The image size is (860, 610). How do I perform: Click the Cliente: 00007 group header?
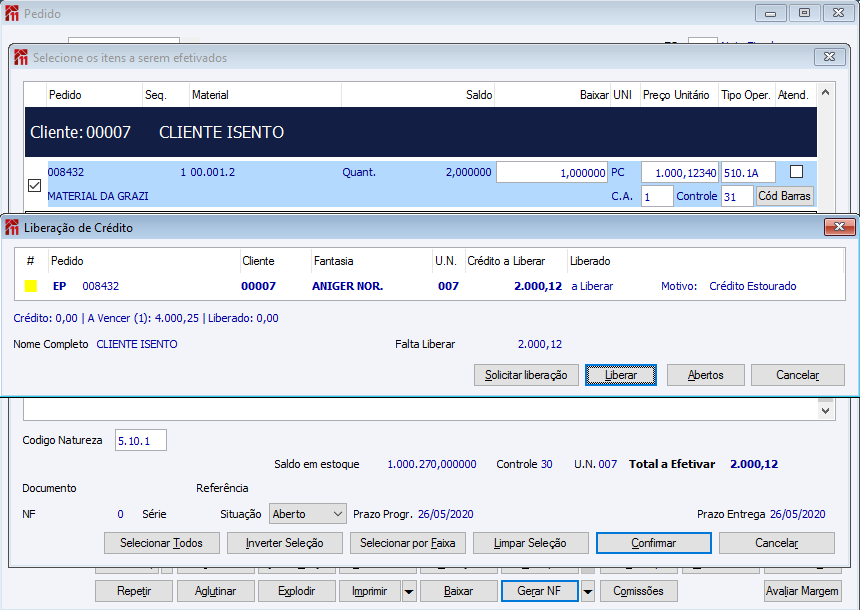421,132
